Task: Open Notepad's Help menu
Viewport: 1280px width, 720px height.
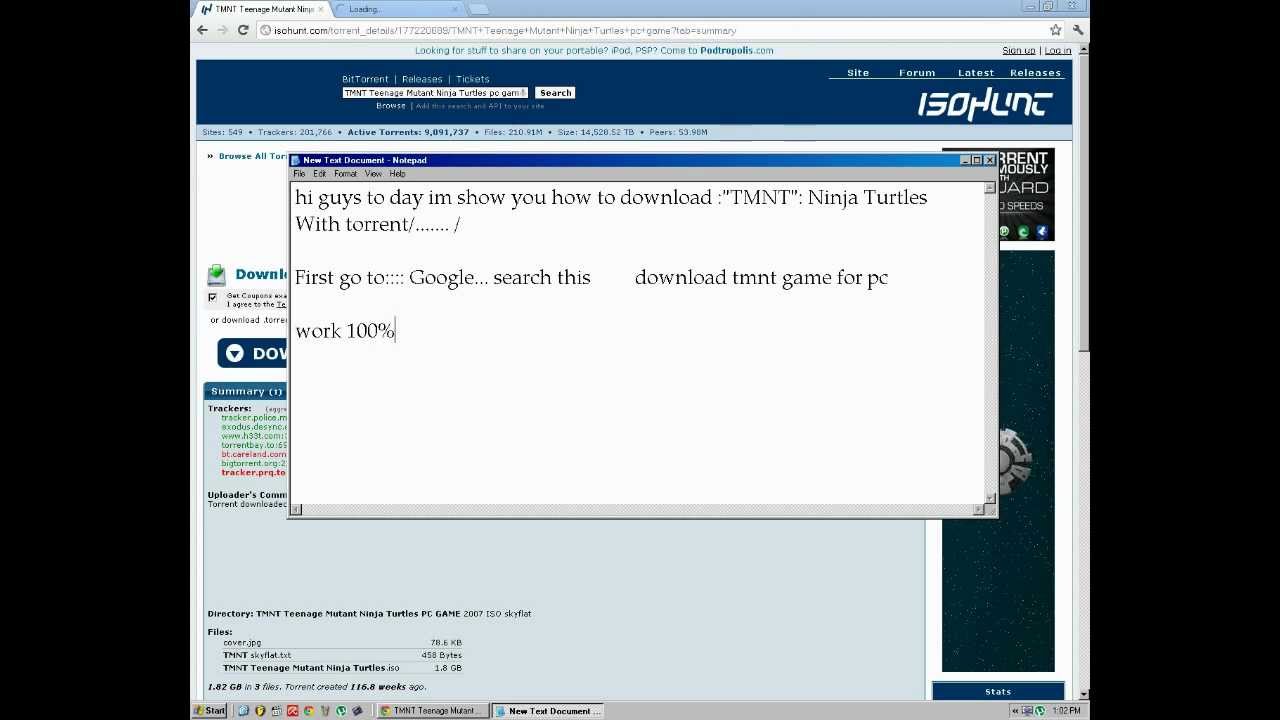Action: pyautogui.click(x=397, y=174)
